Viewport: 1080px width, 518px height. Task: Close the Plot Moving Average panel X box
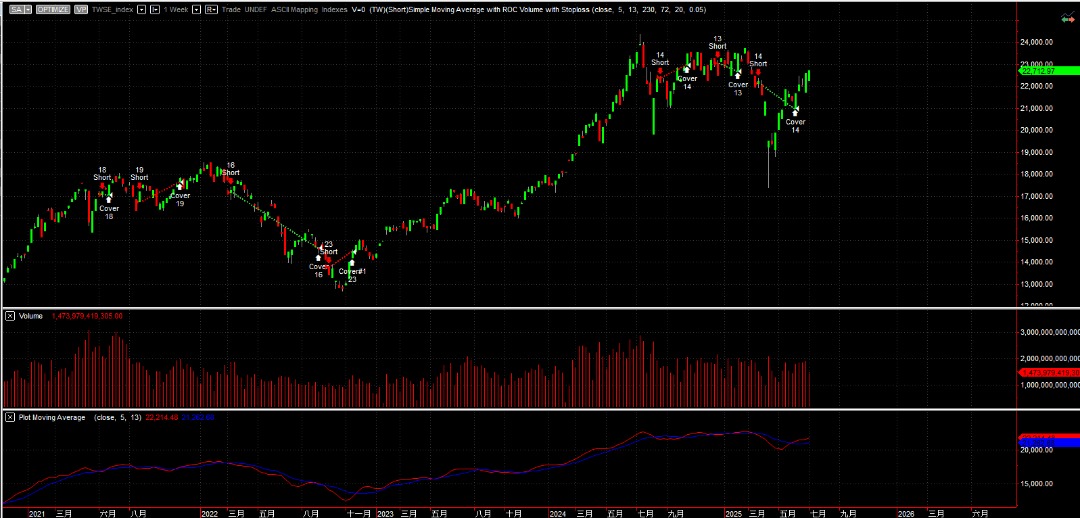(10, 417)
